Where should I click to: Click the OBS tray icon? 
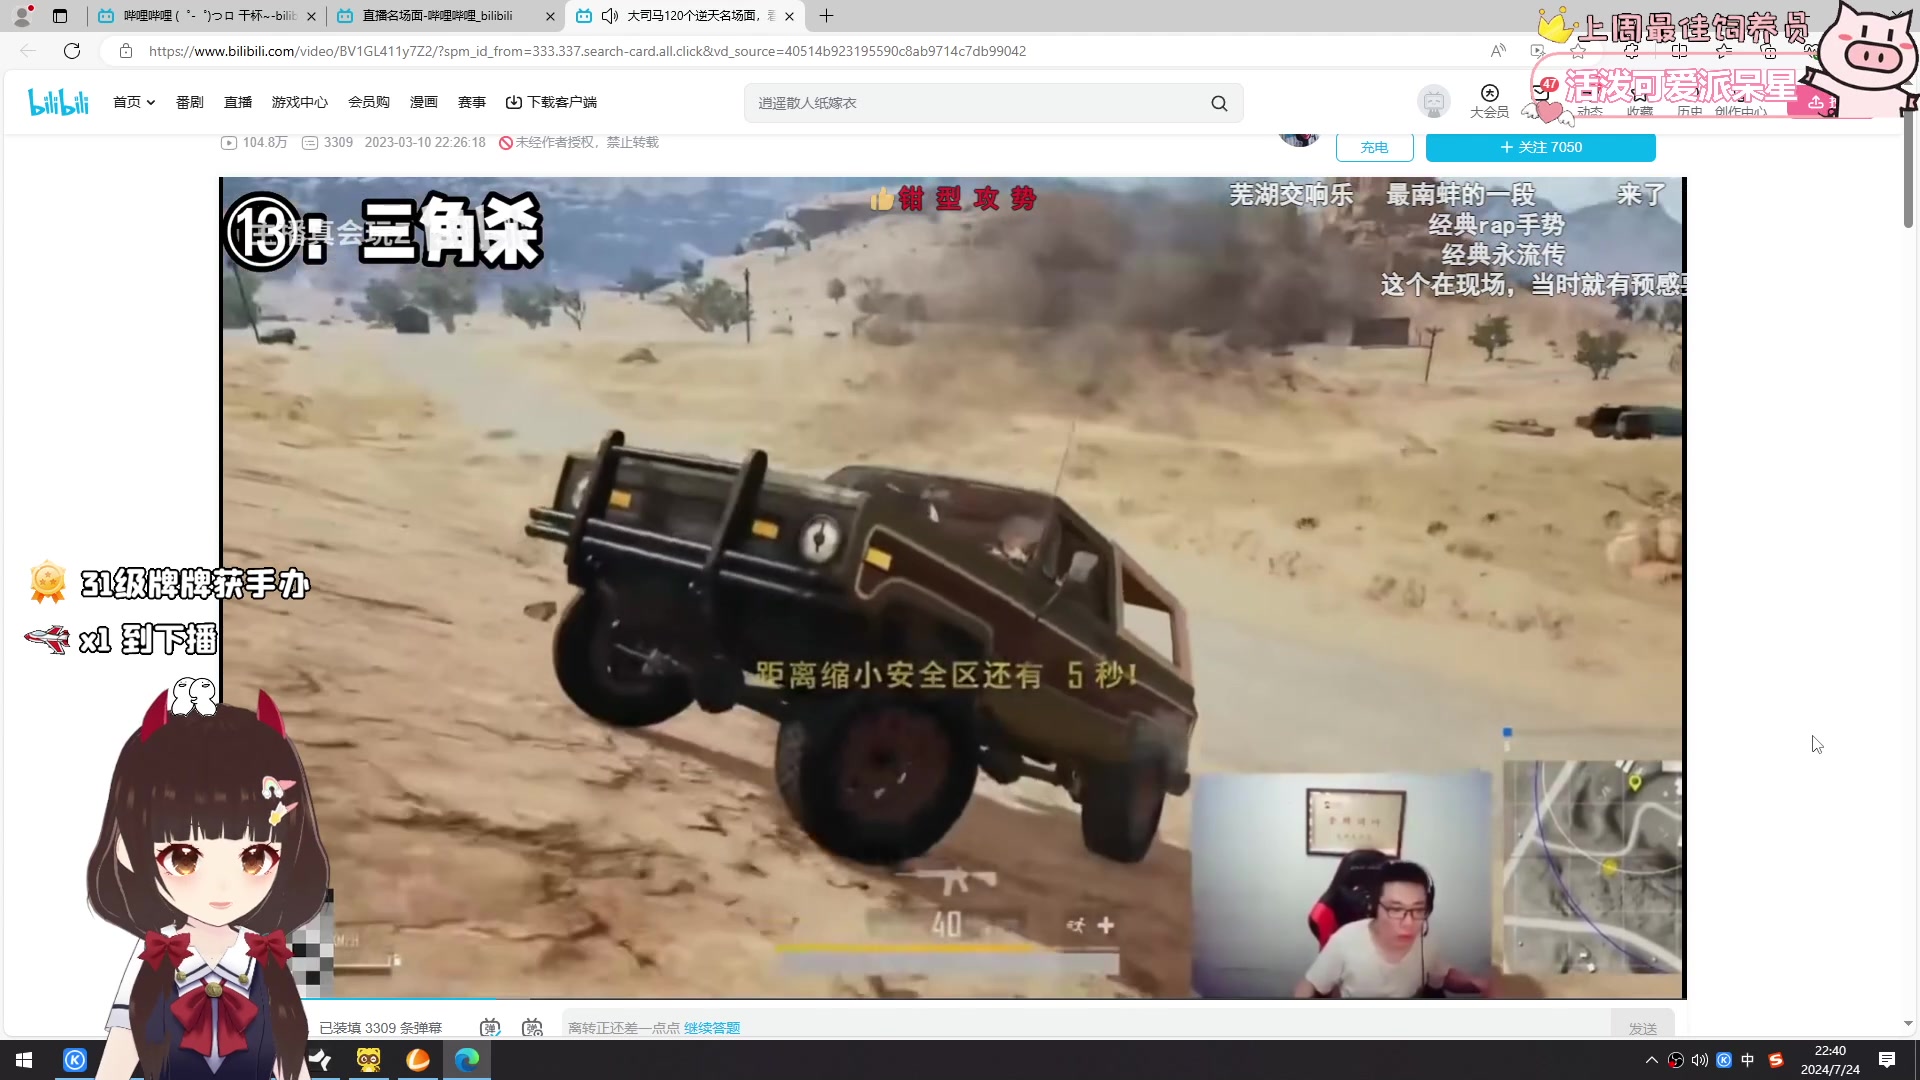[x=1676, y=1060]
